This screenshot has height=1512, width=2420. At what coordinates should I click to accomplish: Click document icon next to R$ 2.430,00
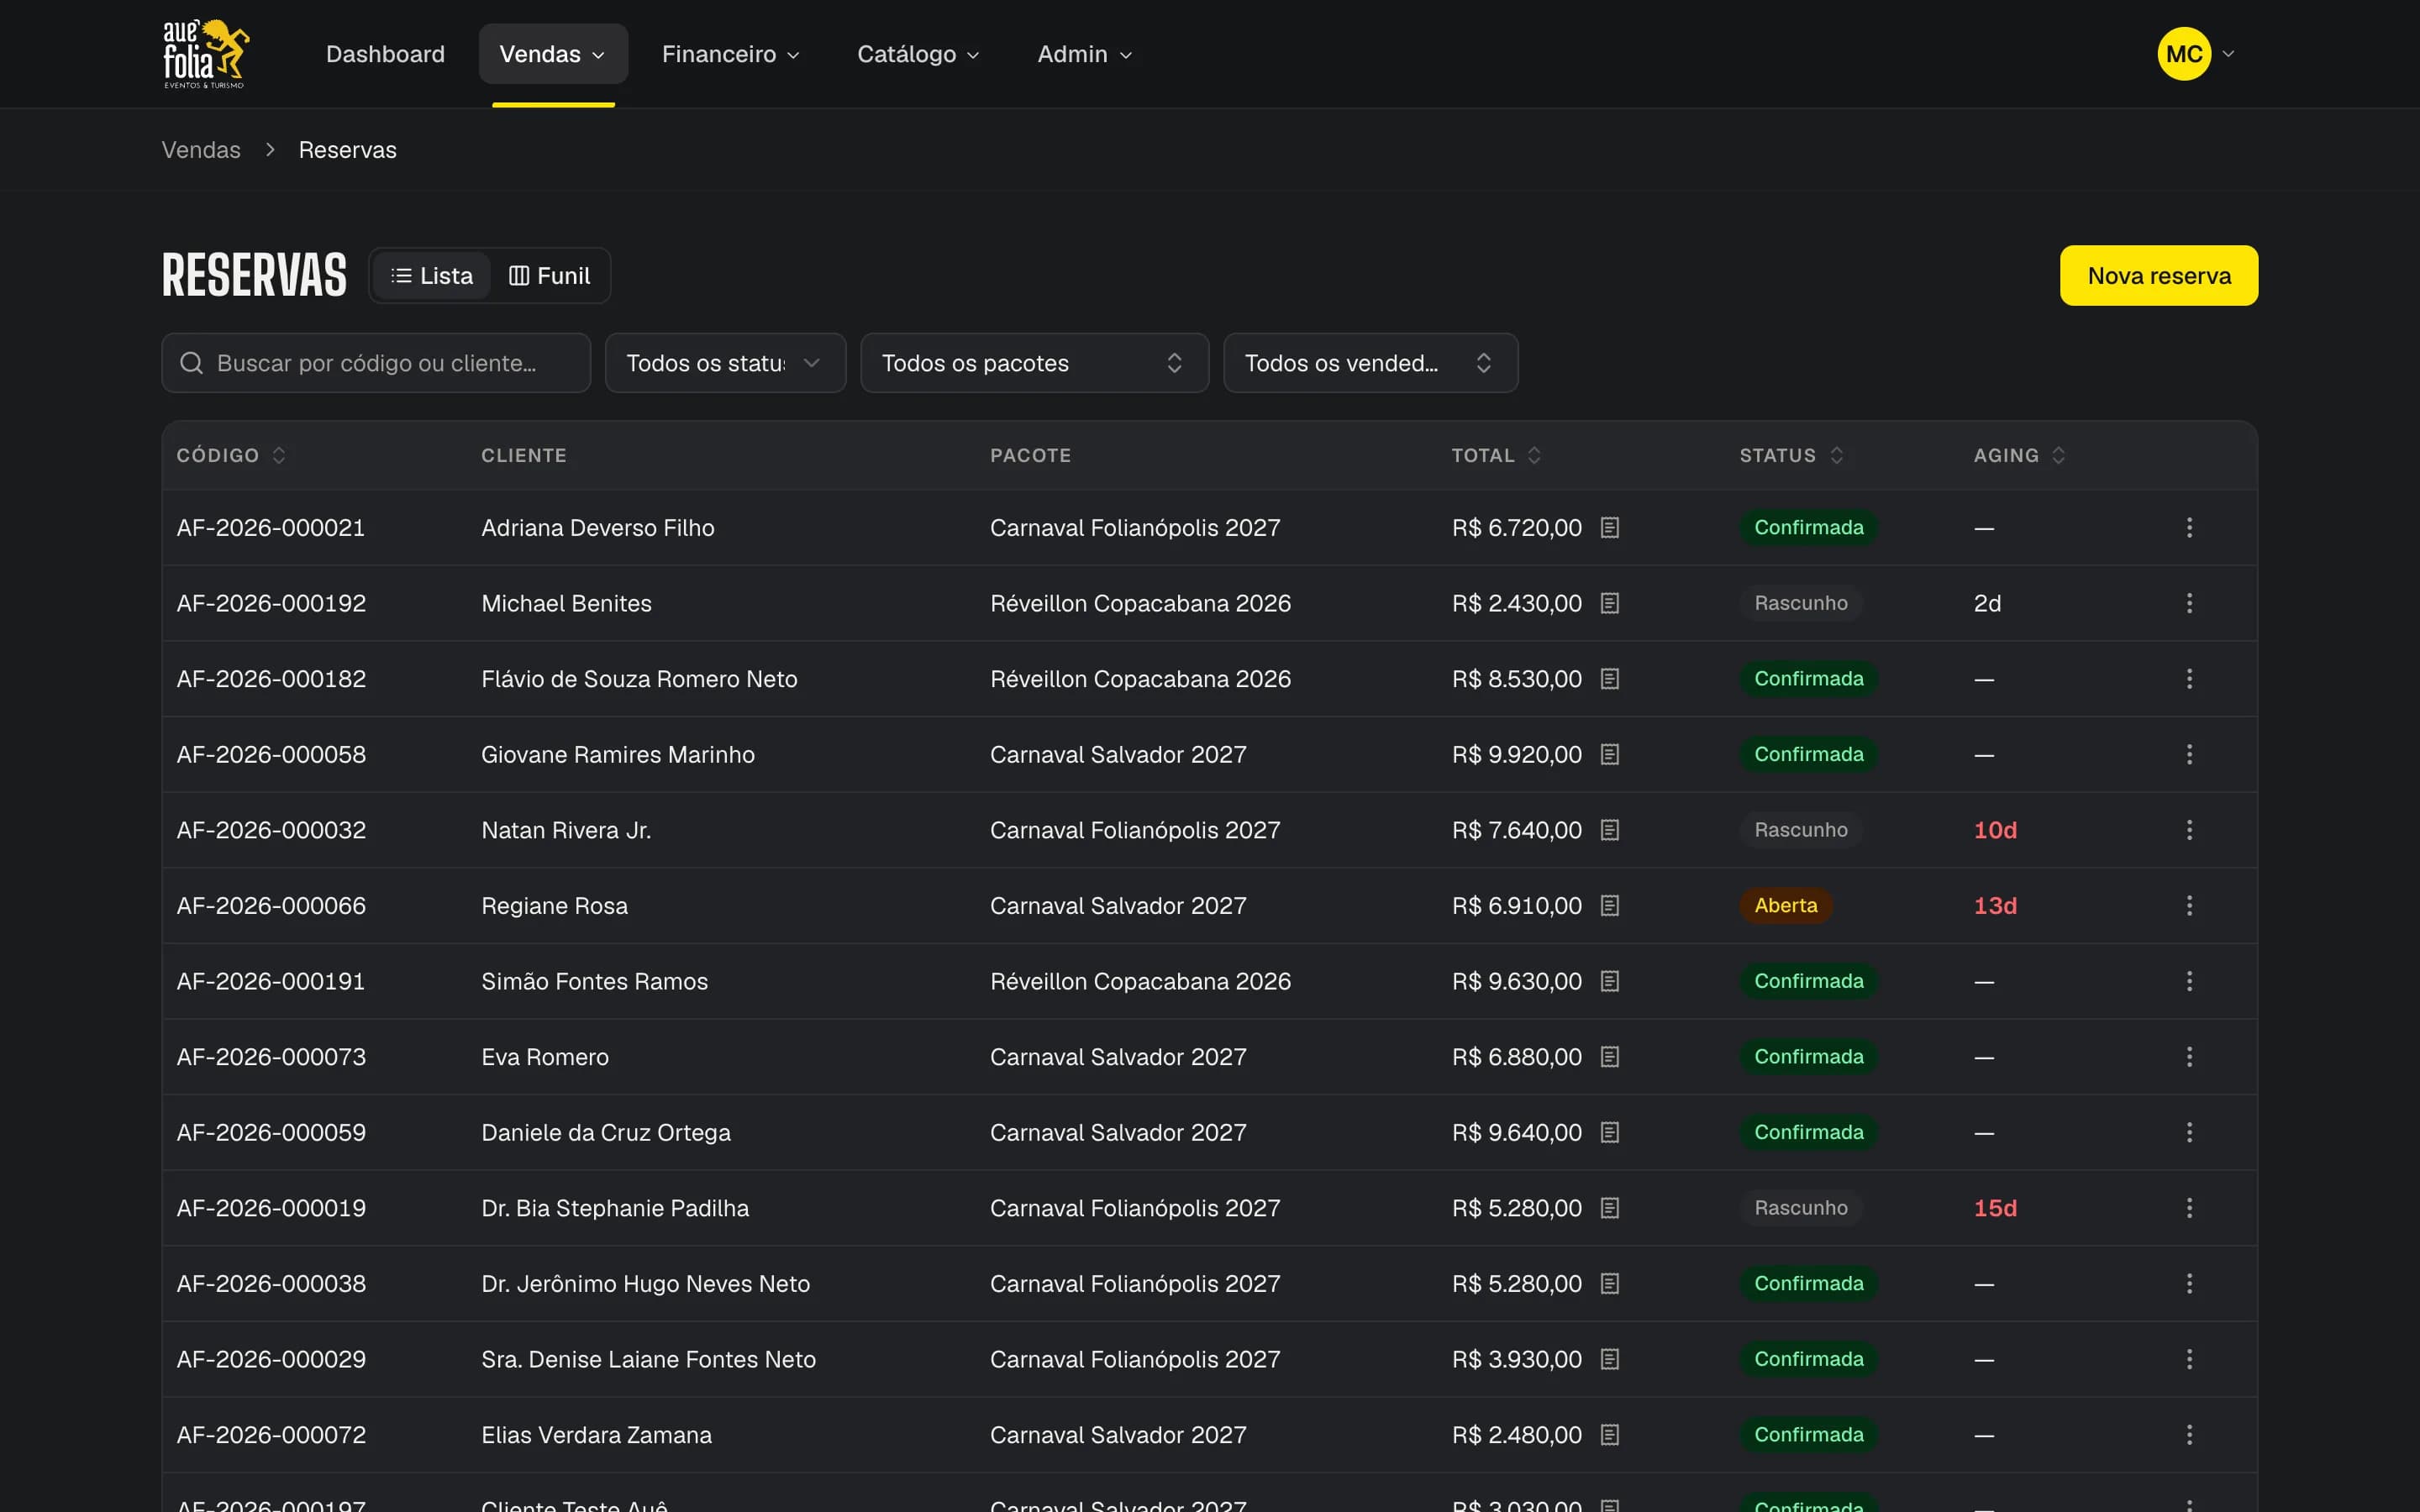click(x=1609, y=603)
